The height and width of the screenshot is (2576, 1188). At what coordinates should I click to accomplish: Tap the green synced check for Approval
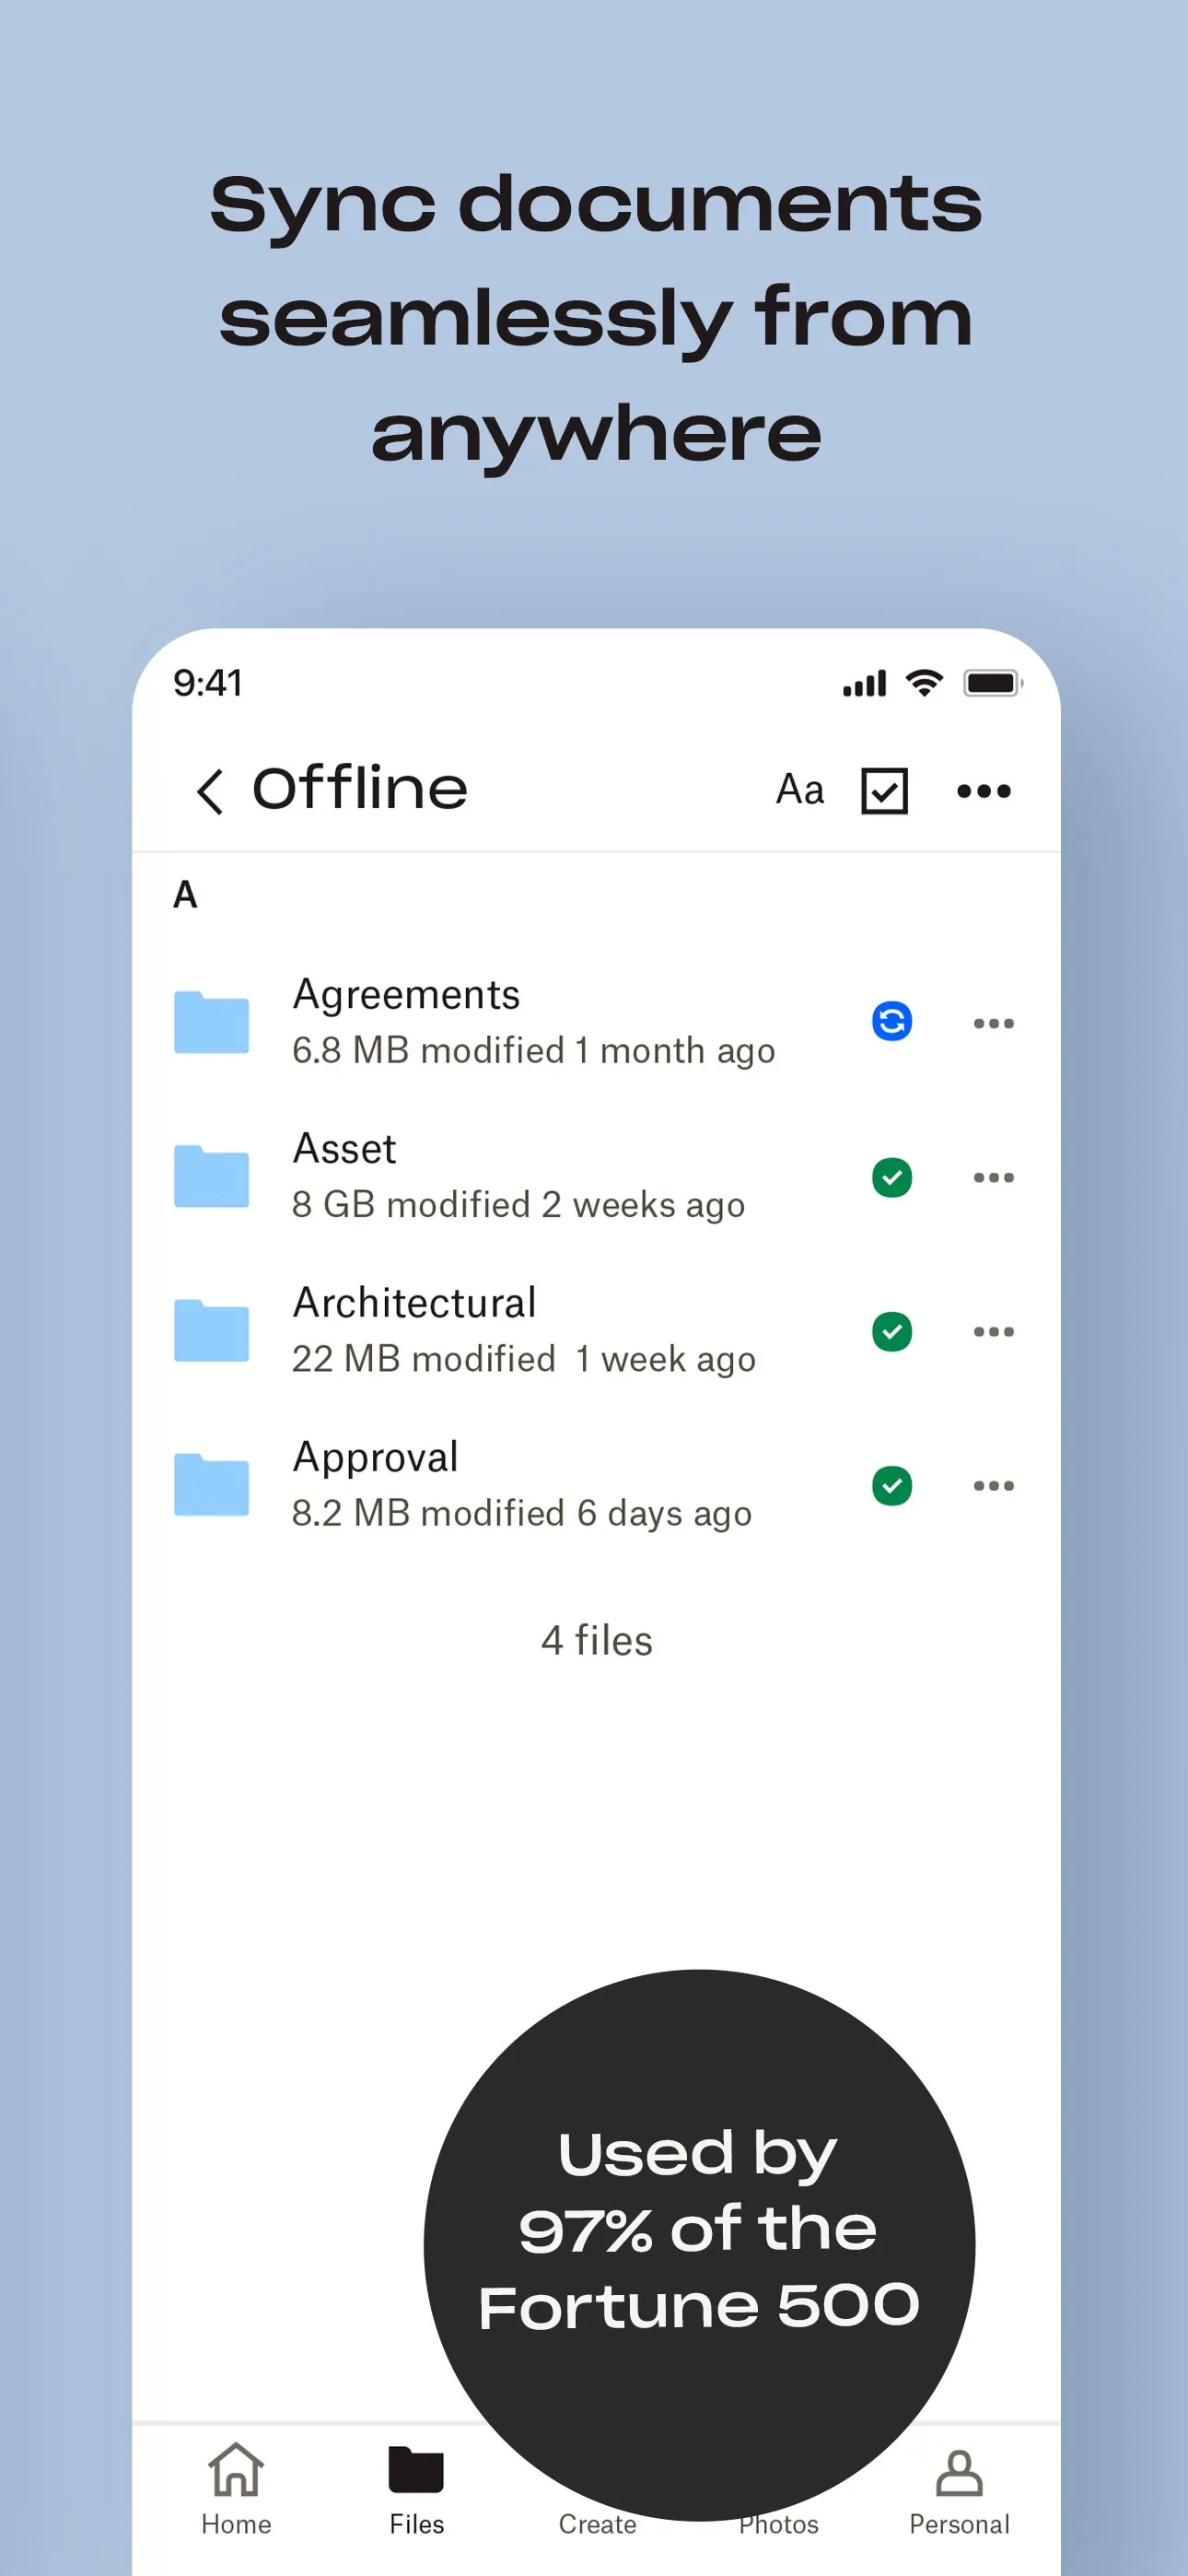[x=892, y=1485]
